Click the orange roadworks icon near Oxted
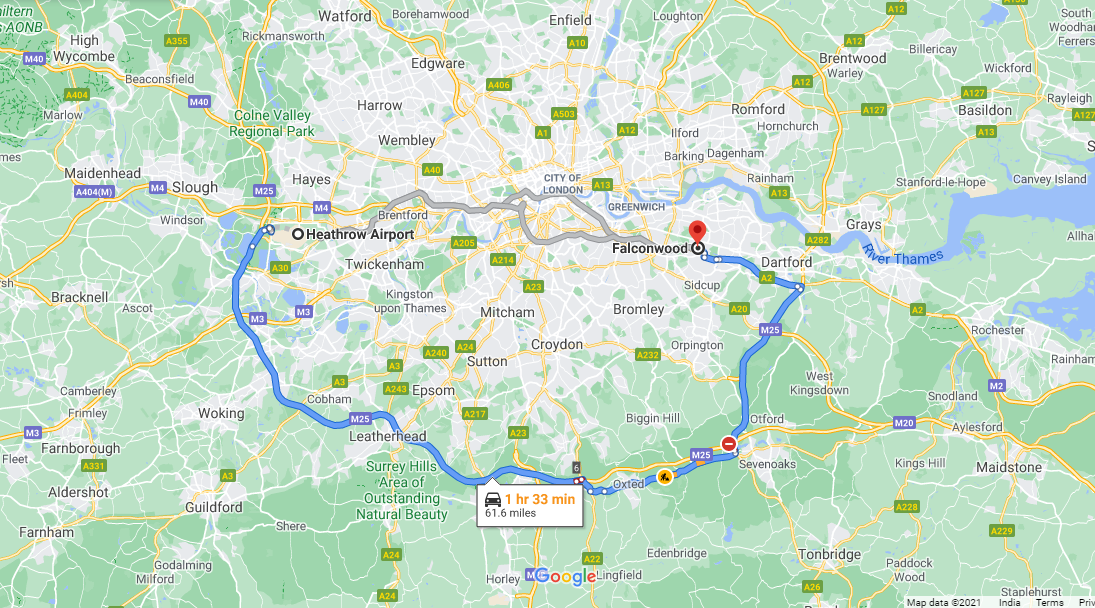1095x608 pixels. tap(665, 477)
